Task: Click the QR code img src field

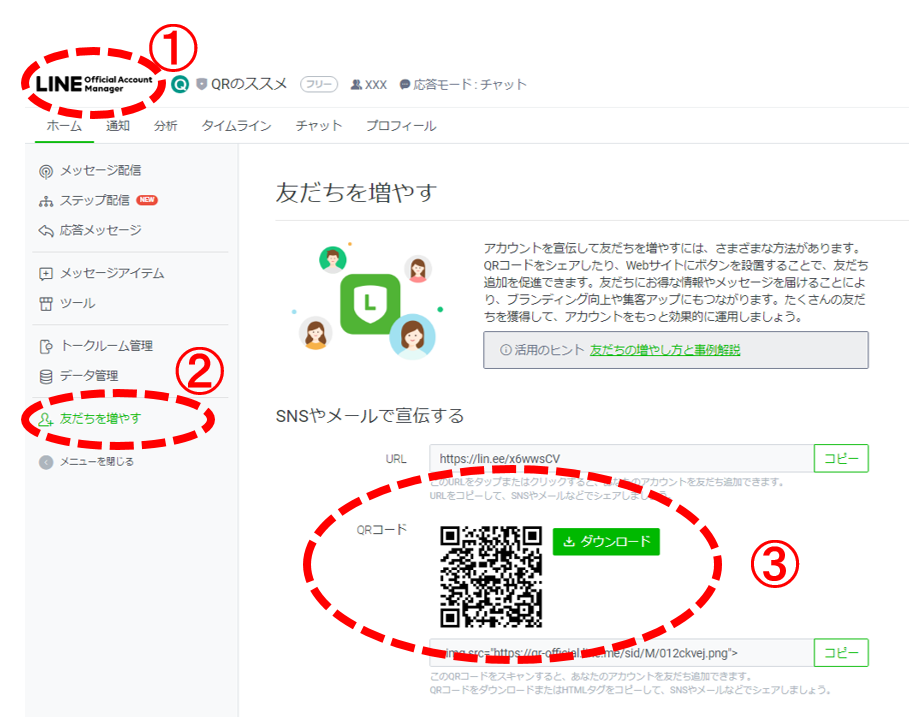Action: [621, 653]
